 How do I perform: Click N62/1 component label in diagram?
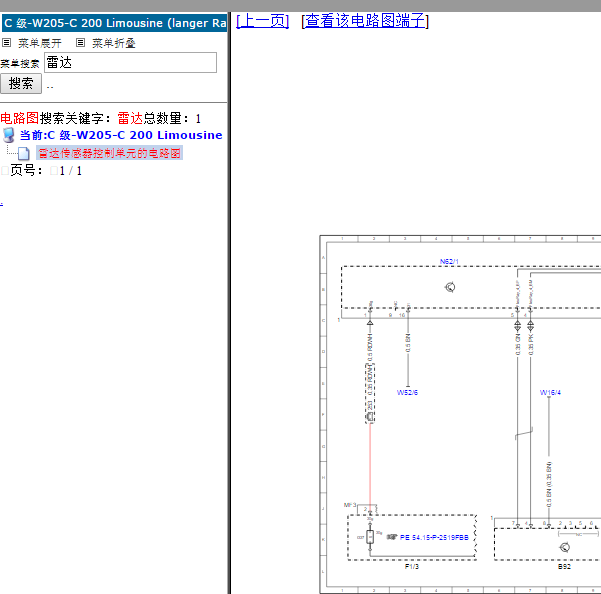449,262
